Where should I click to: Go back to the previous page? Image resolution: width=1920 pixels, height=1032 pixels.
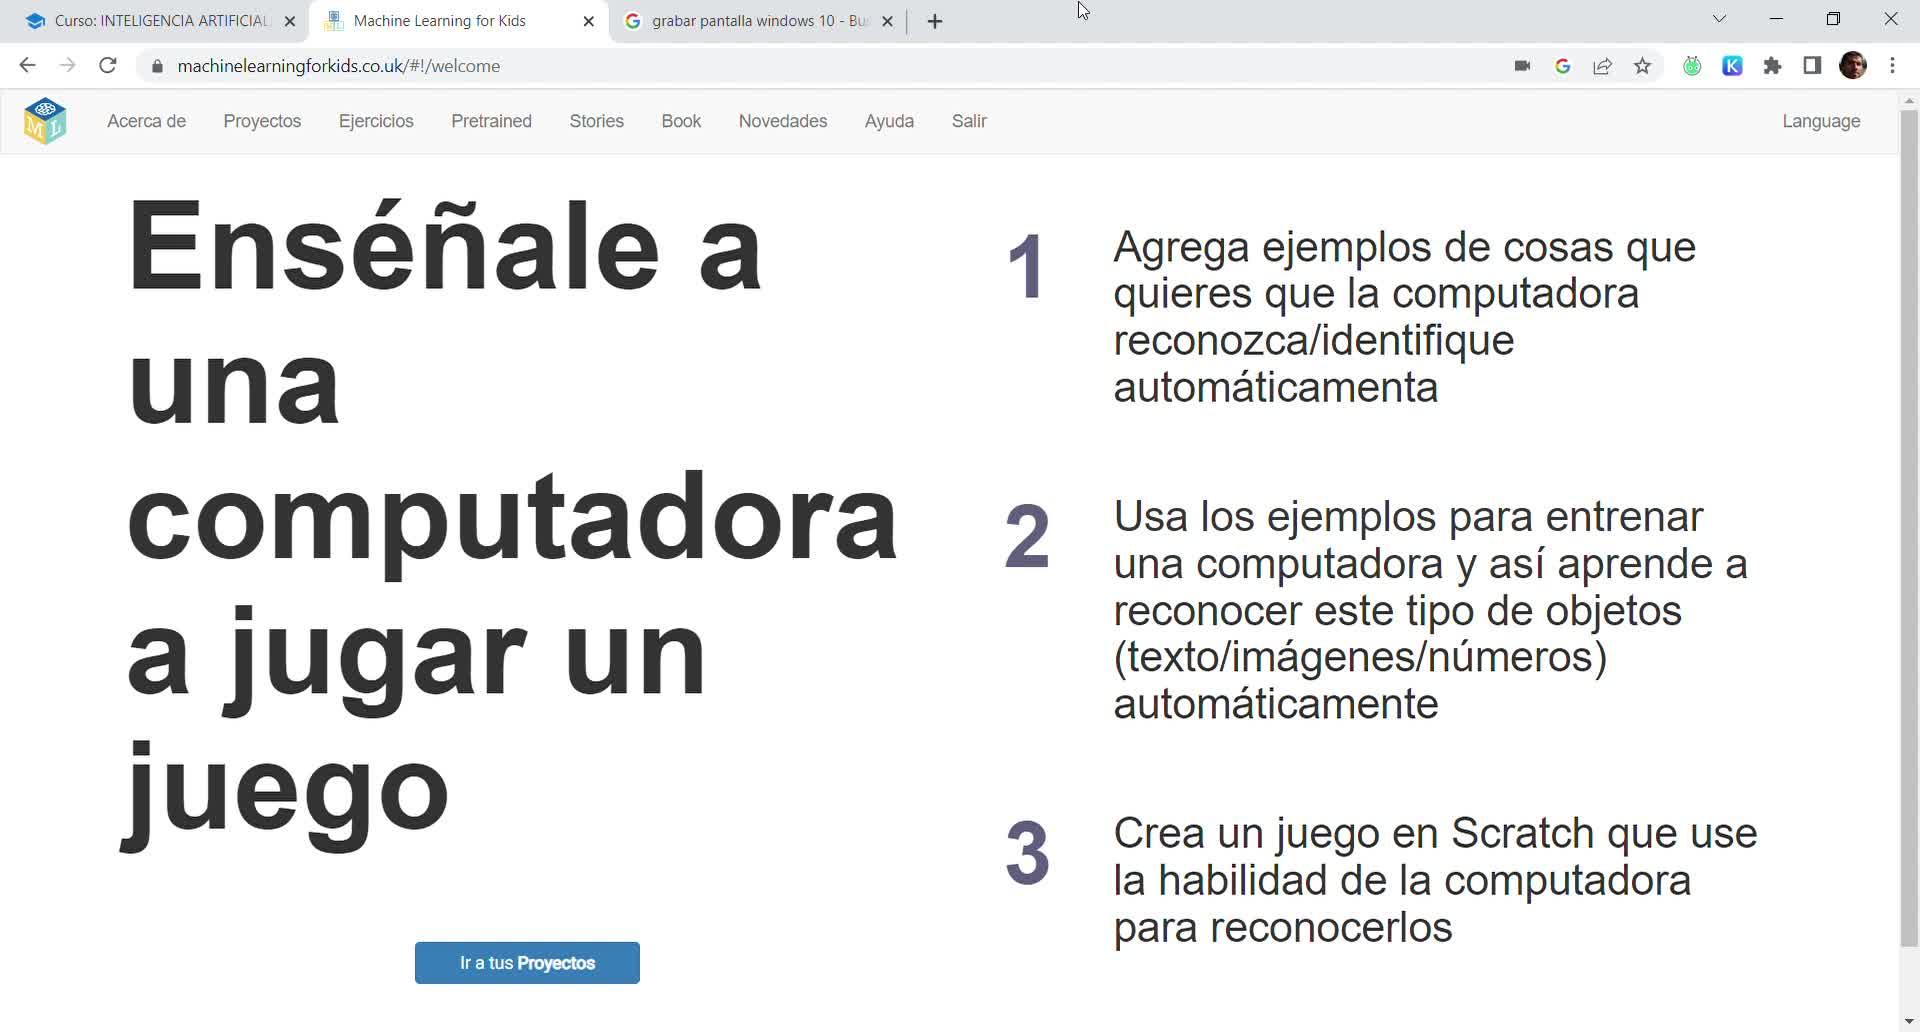pyautogui.click(x=27, y=66)
